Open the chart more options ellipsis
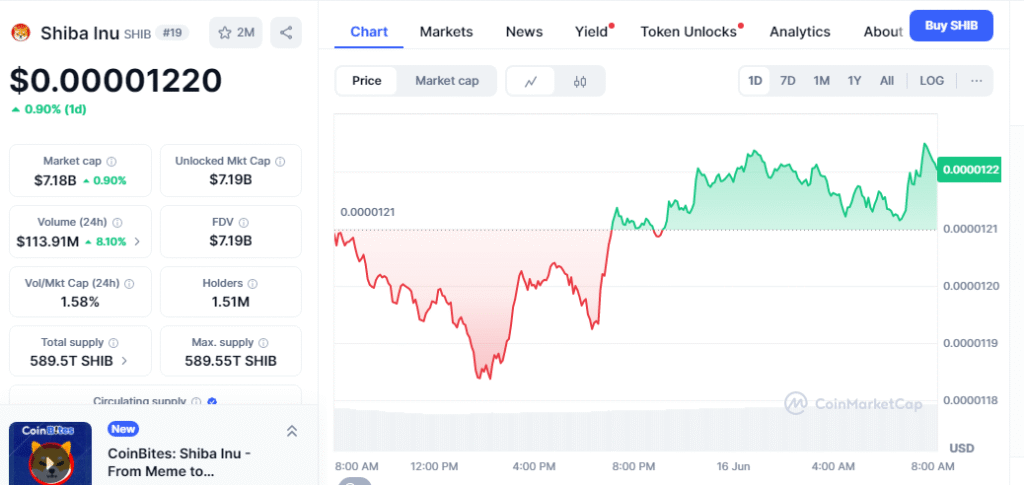 tap(976, 81)
